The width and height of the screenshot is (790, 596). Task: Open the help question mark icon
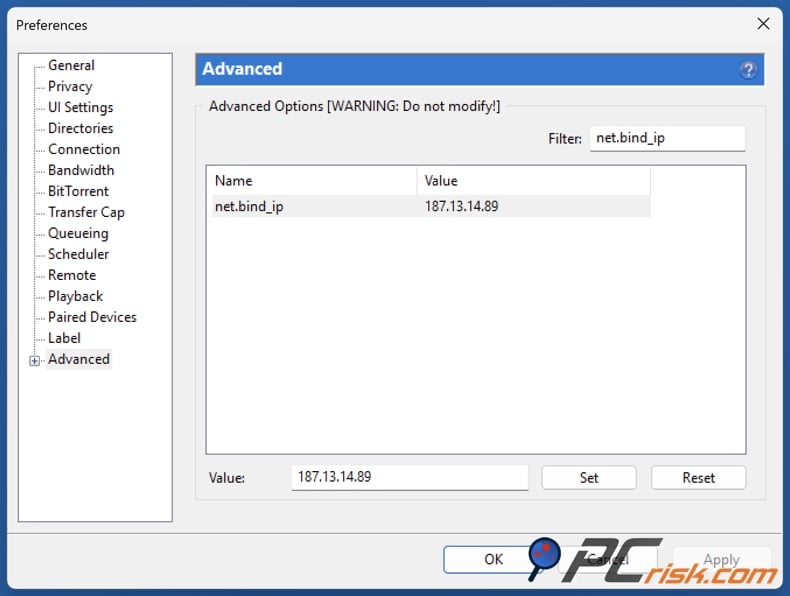748,70
